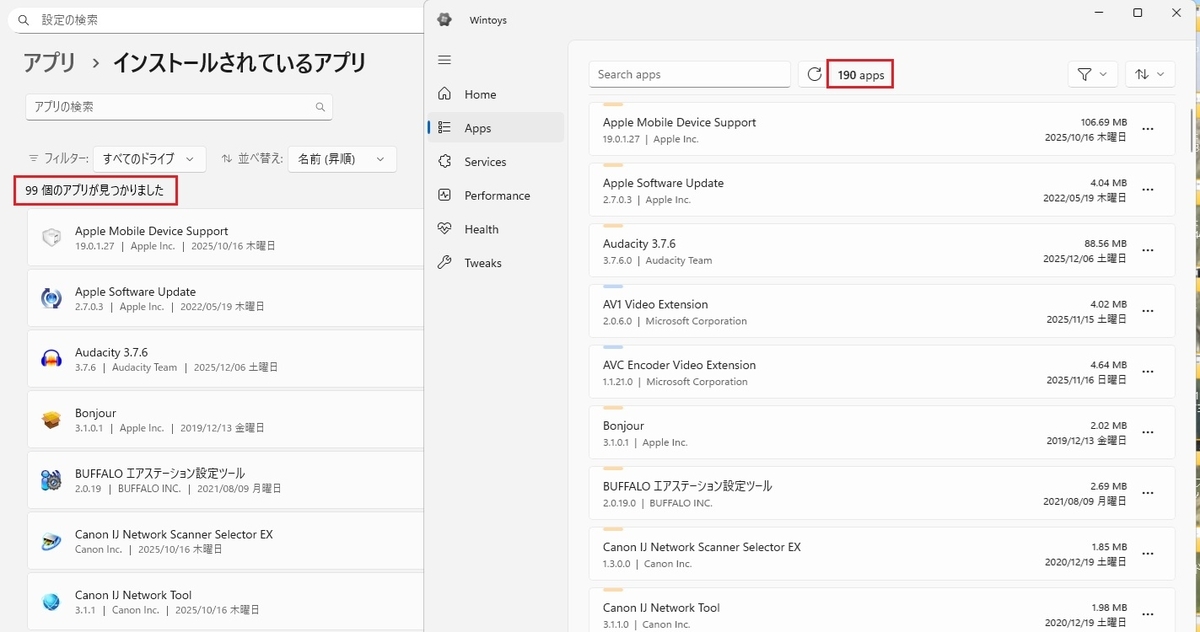The image size is (1200, 632).
Task: Open more options for AV1 Video Extension
Action: tap(1148, 311)
